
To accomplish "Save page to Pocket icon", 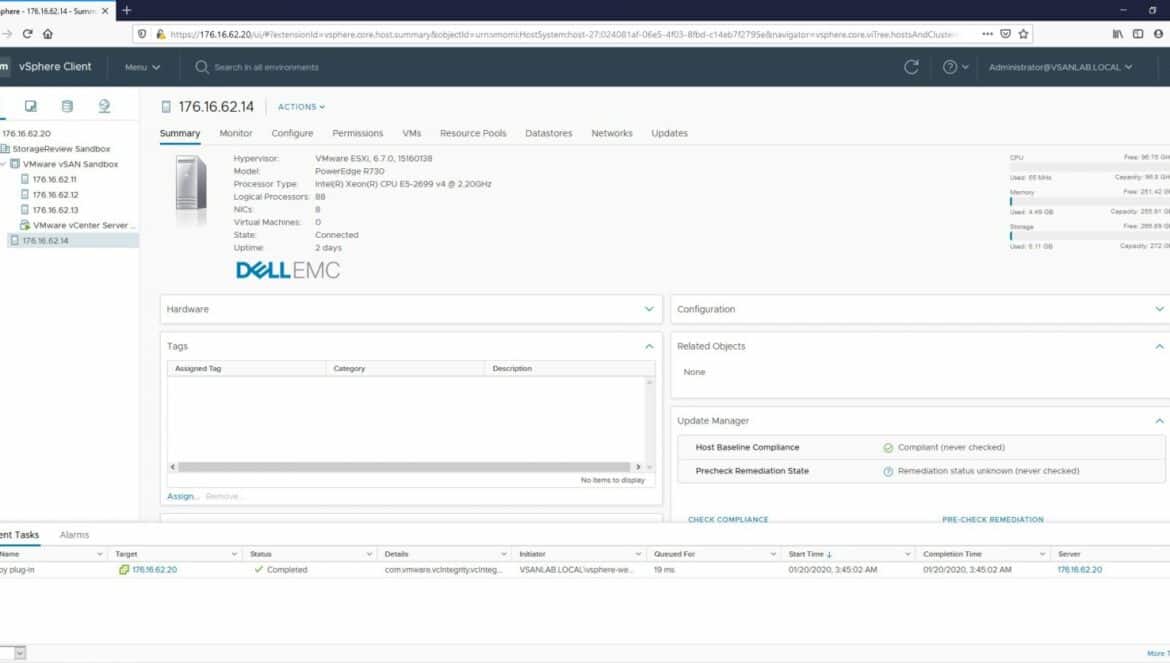I will 1005,34.
